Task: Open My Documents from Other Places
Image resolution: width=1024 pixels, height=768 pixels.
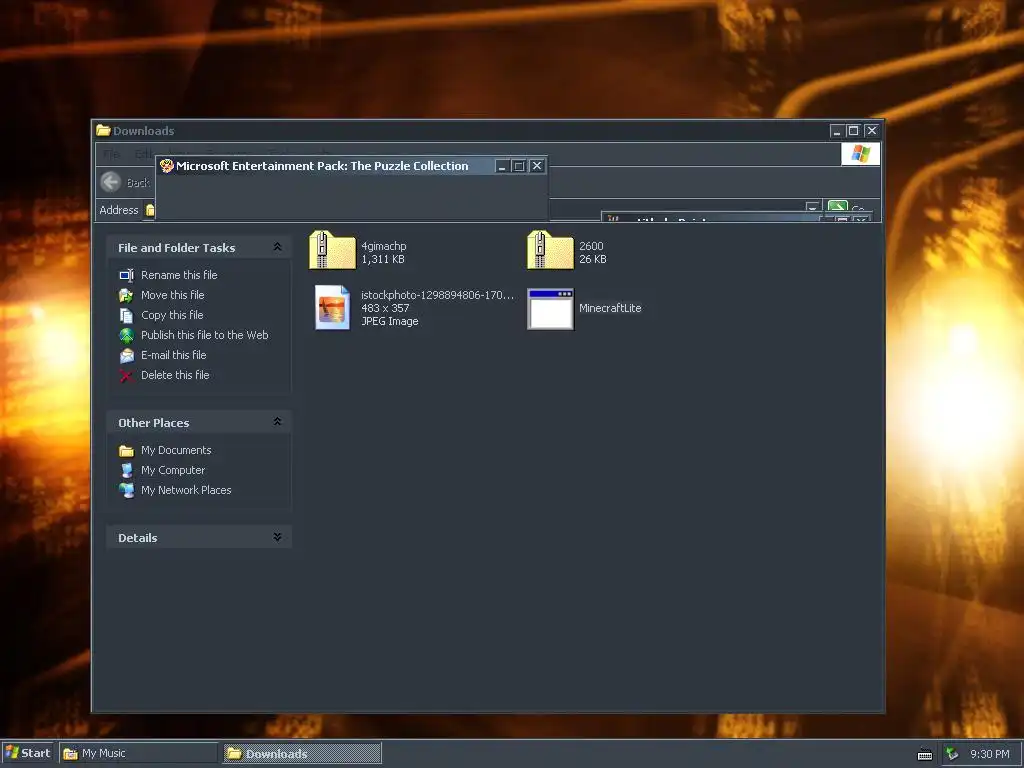Action: [x=176, y=451]
